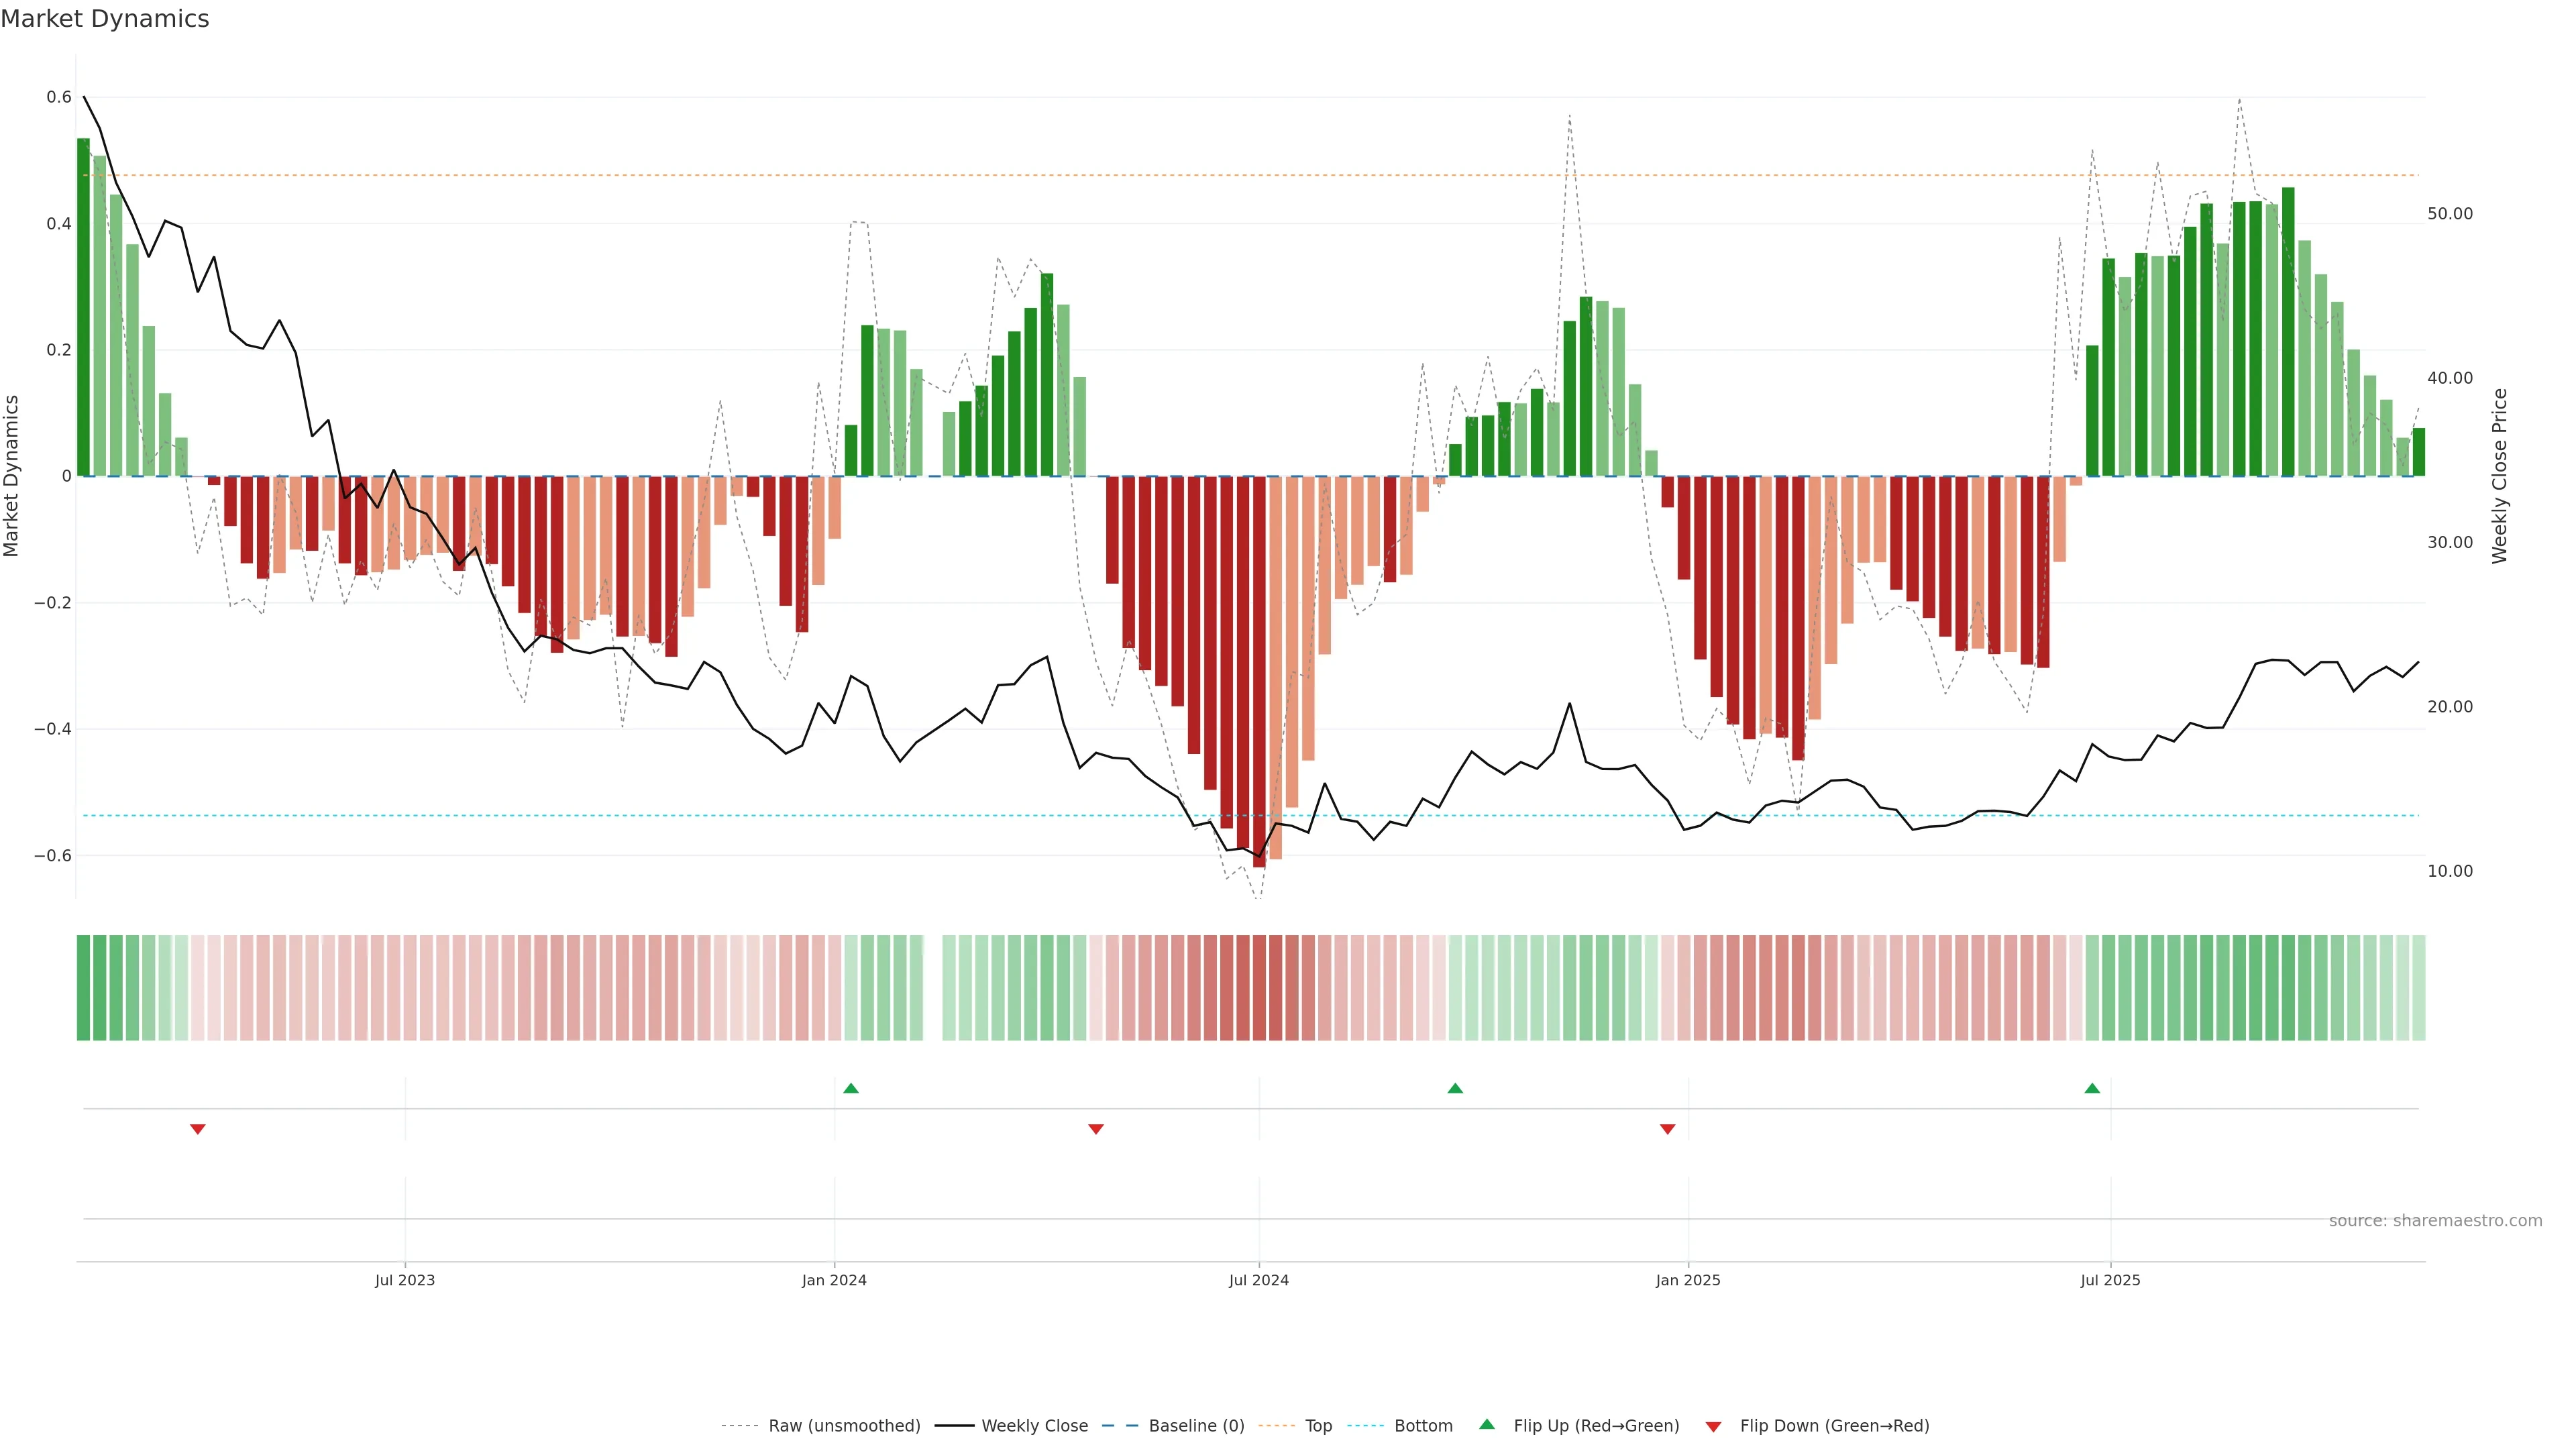This screenshot has width=2576, height=1449.
Task: Click the Flip Down marker near April 2024
Action: [1096, 1129]
